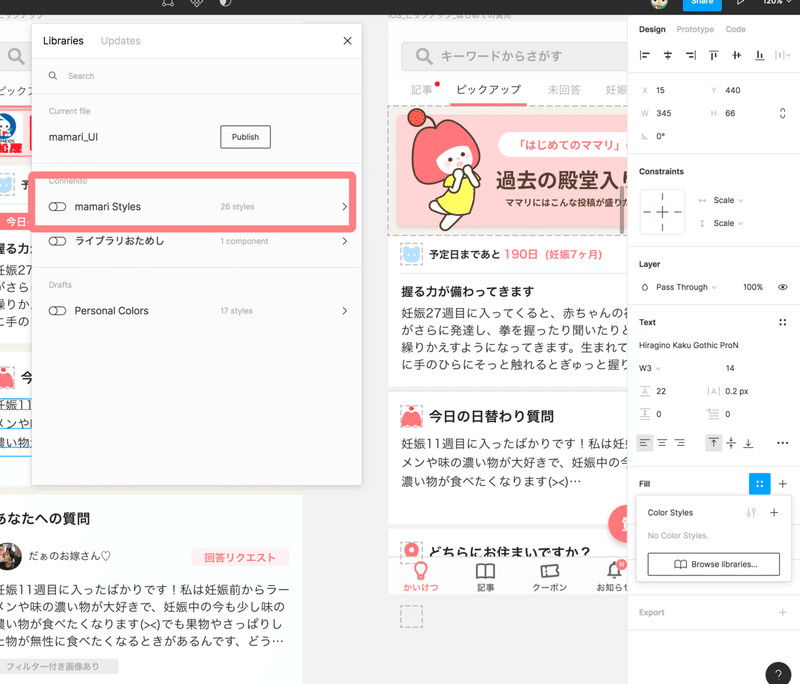Click the align right icon

pos(691,55)
